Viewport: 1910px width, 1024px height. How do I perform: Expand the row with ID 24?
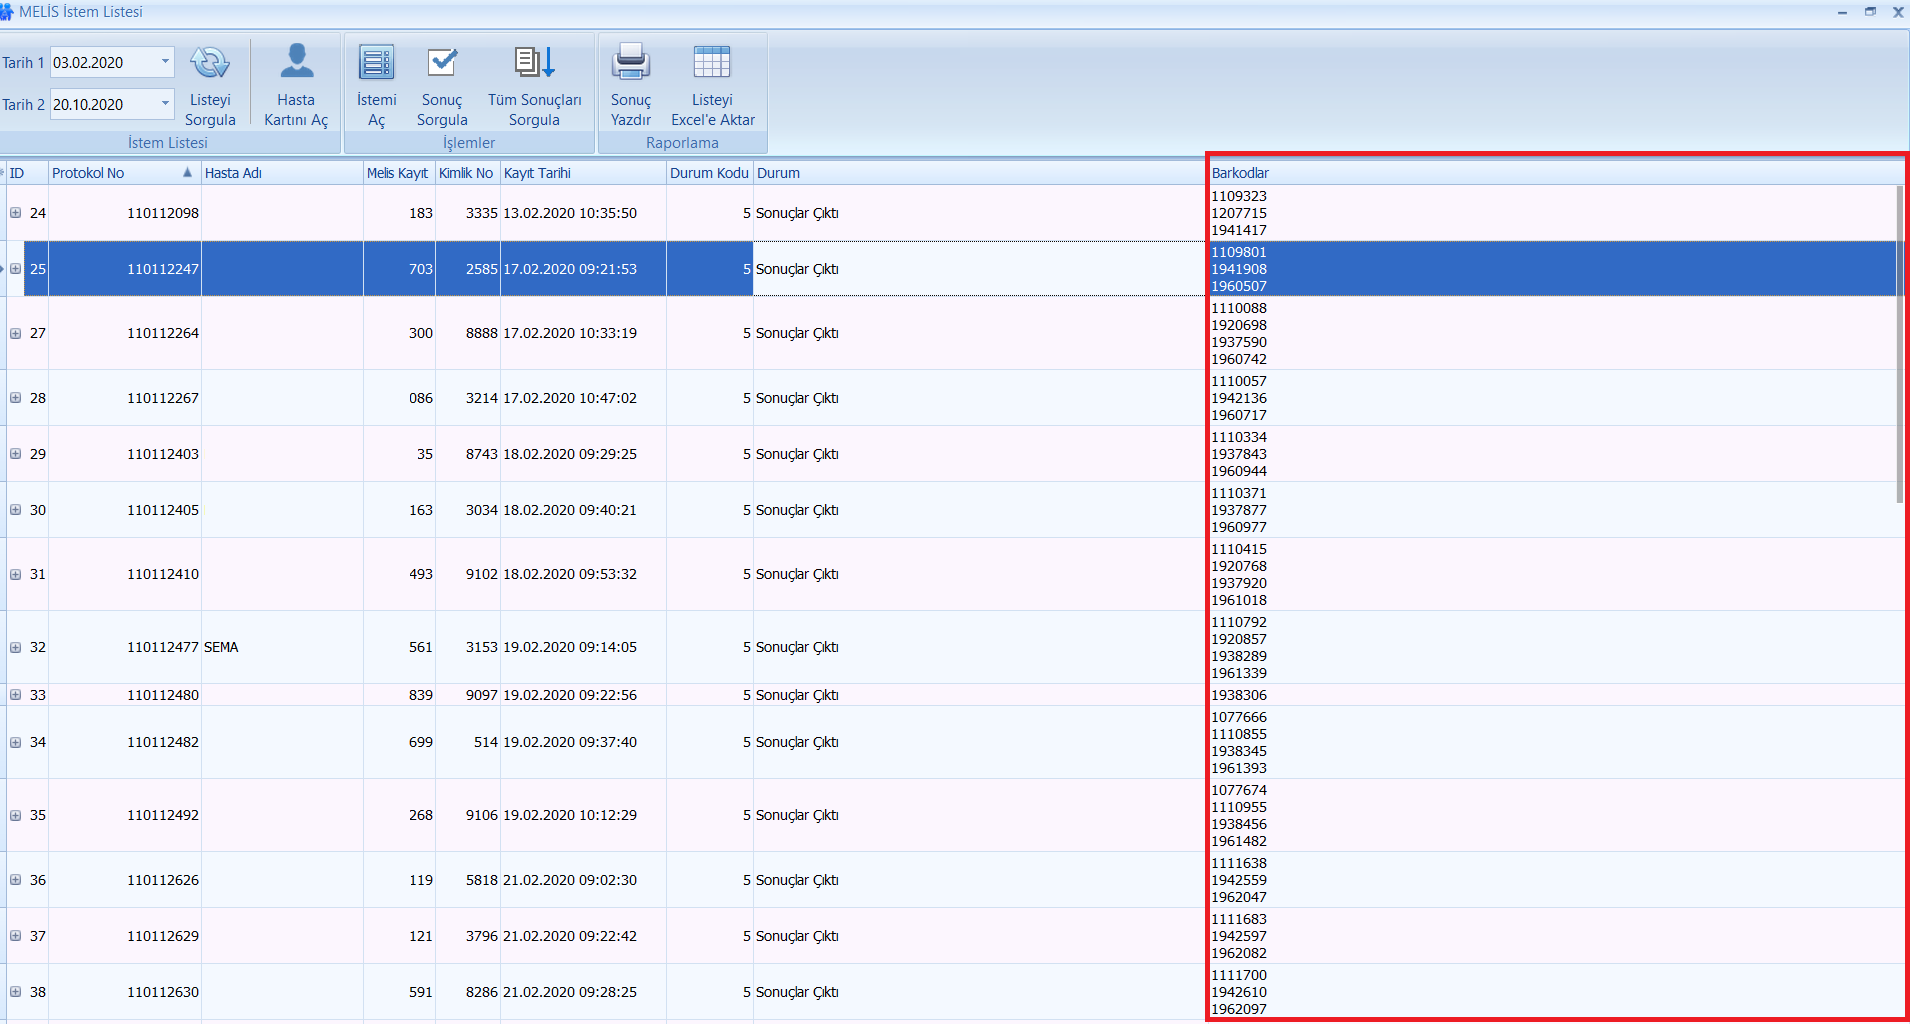[x=16, y=213]
